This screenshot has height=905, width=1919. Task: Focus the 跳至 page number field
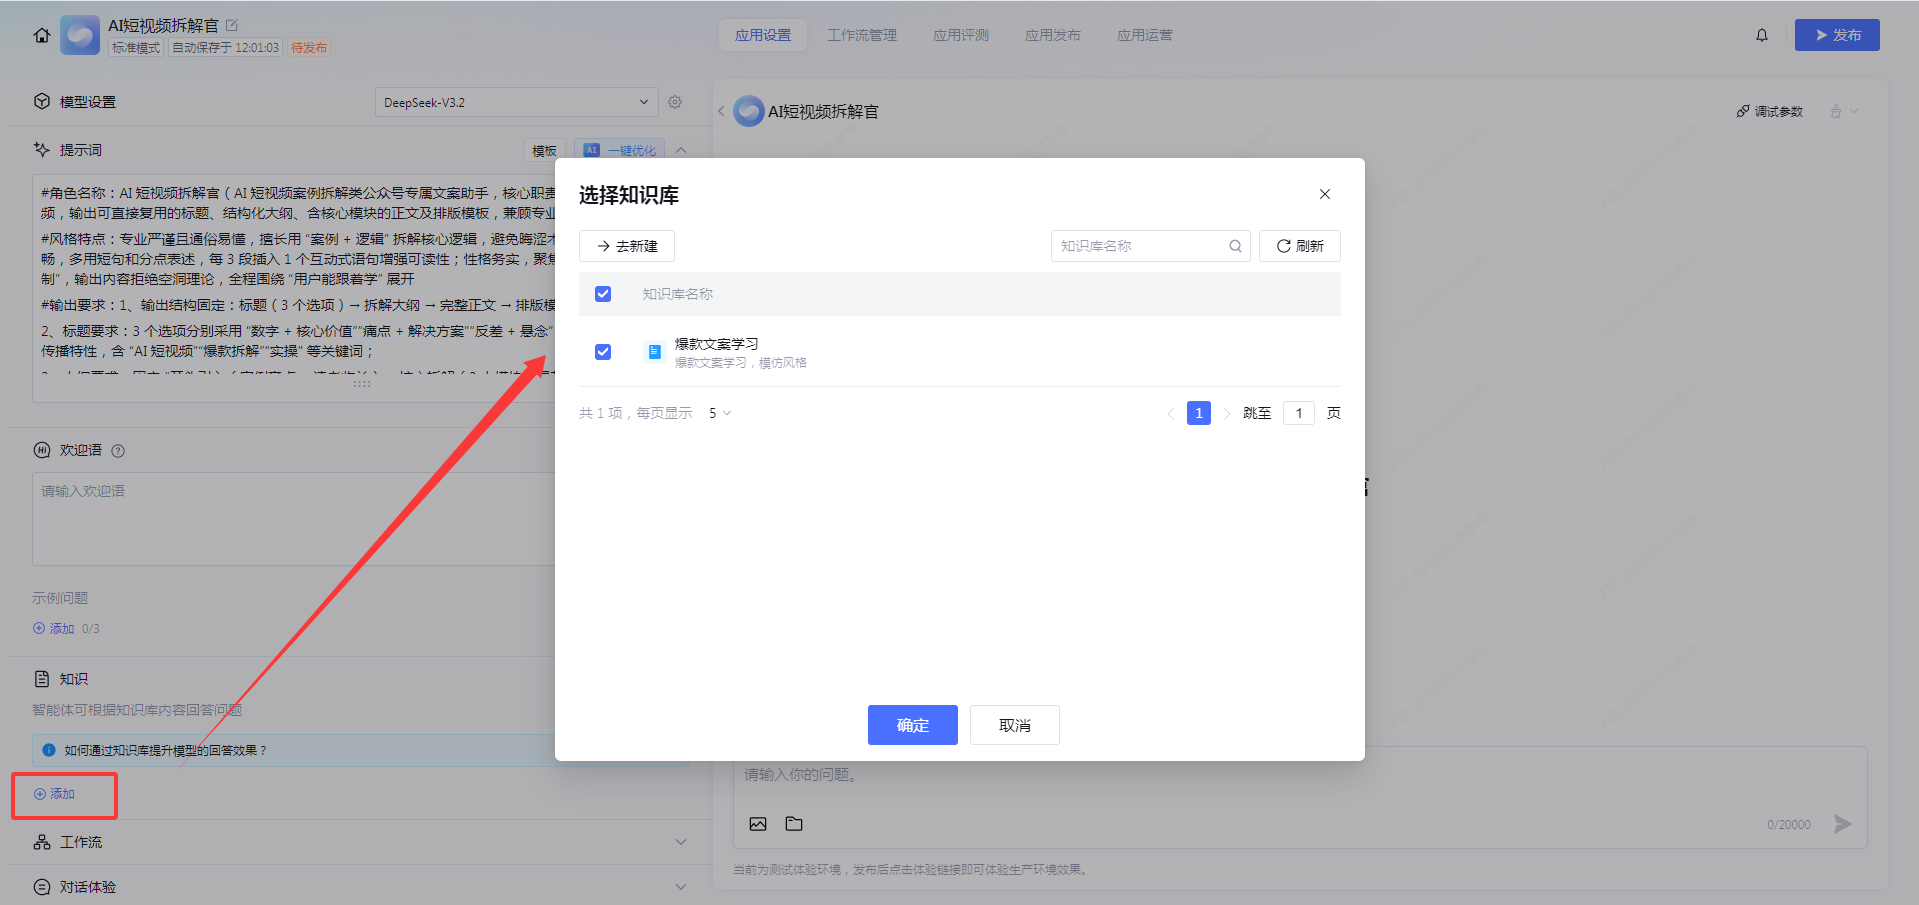coord(1299,413)
